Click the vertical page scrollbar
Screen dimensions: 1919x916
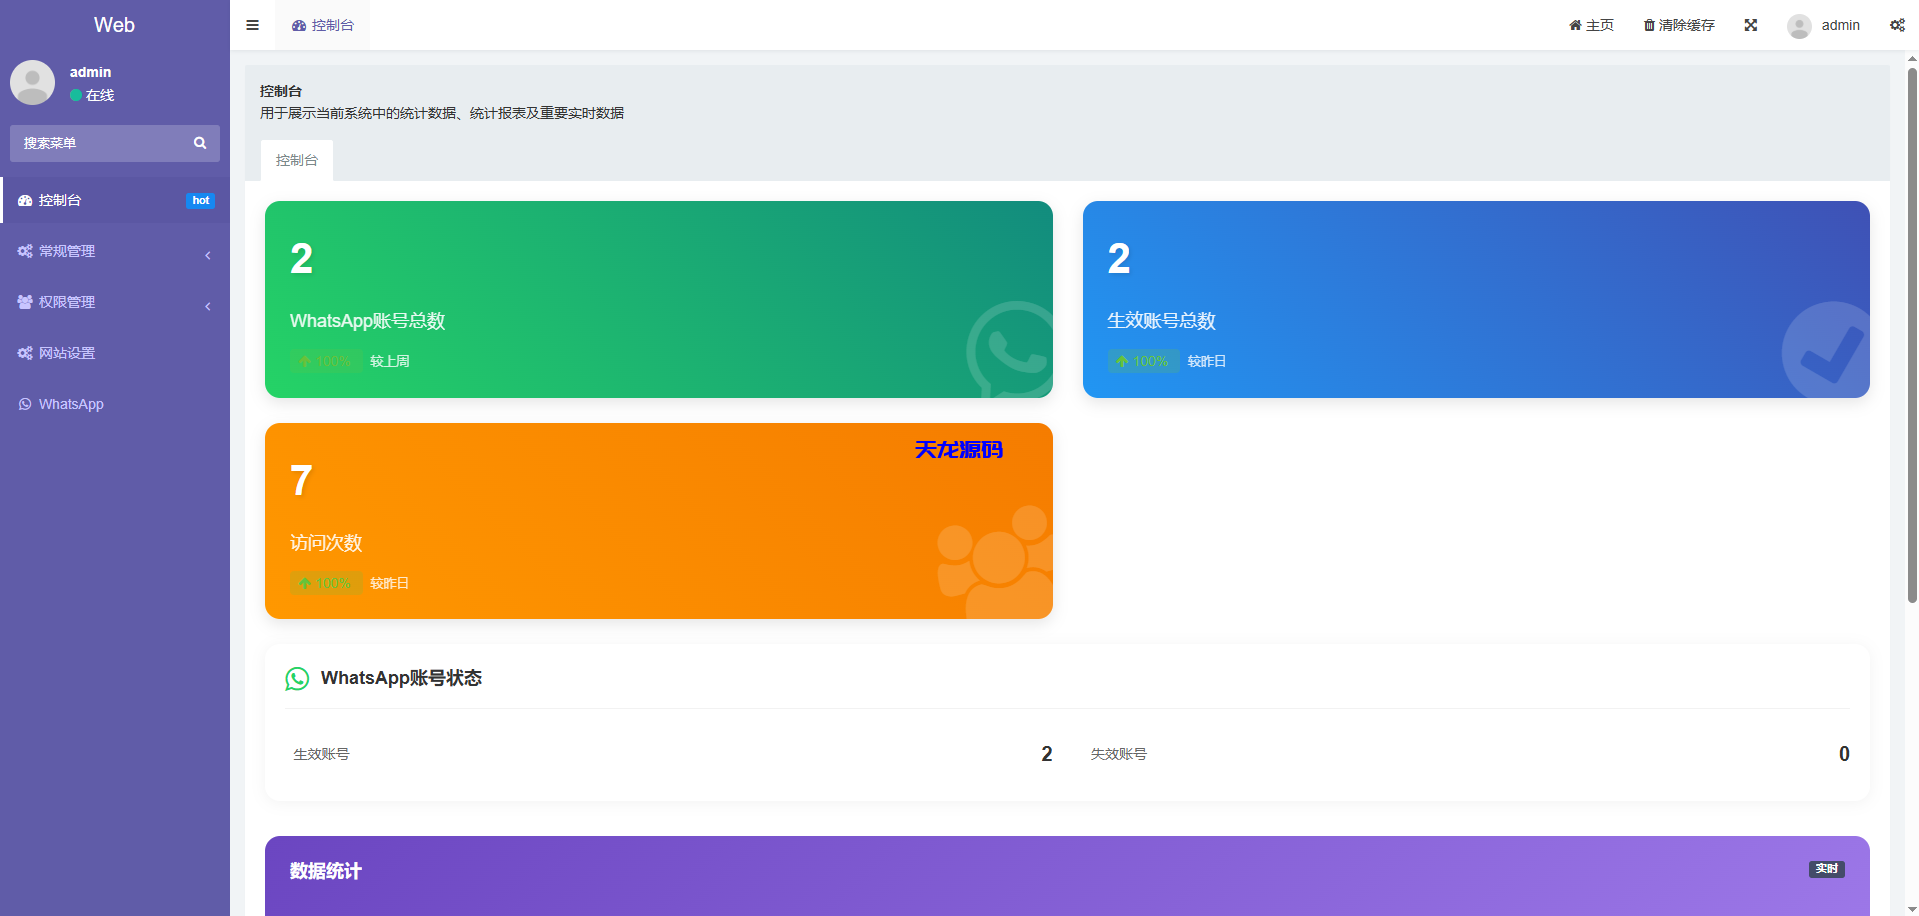click(1912, 330)
